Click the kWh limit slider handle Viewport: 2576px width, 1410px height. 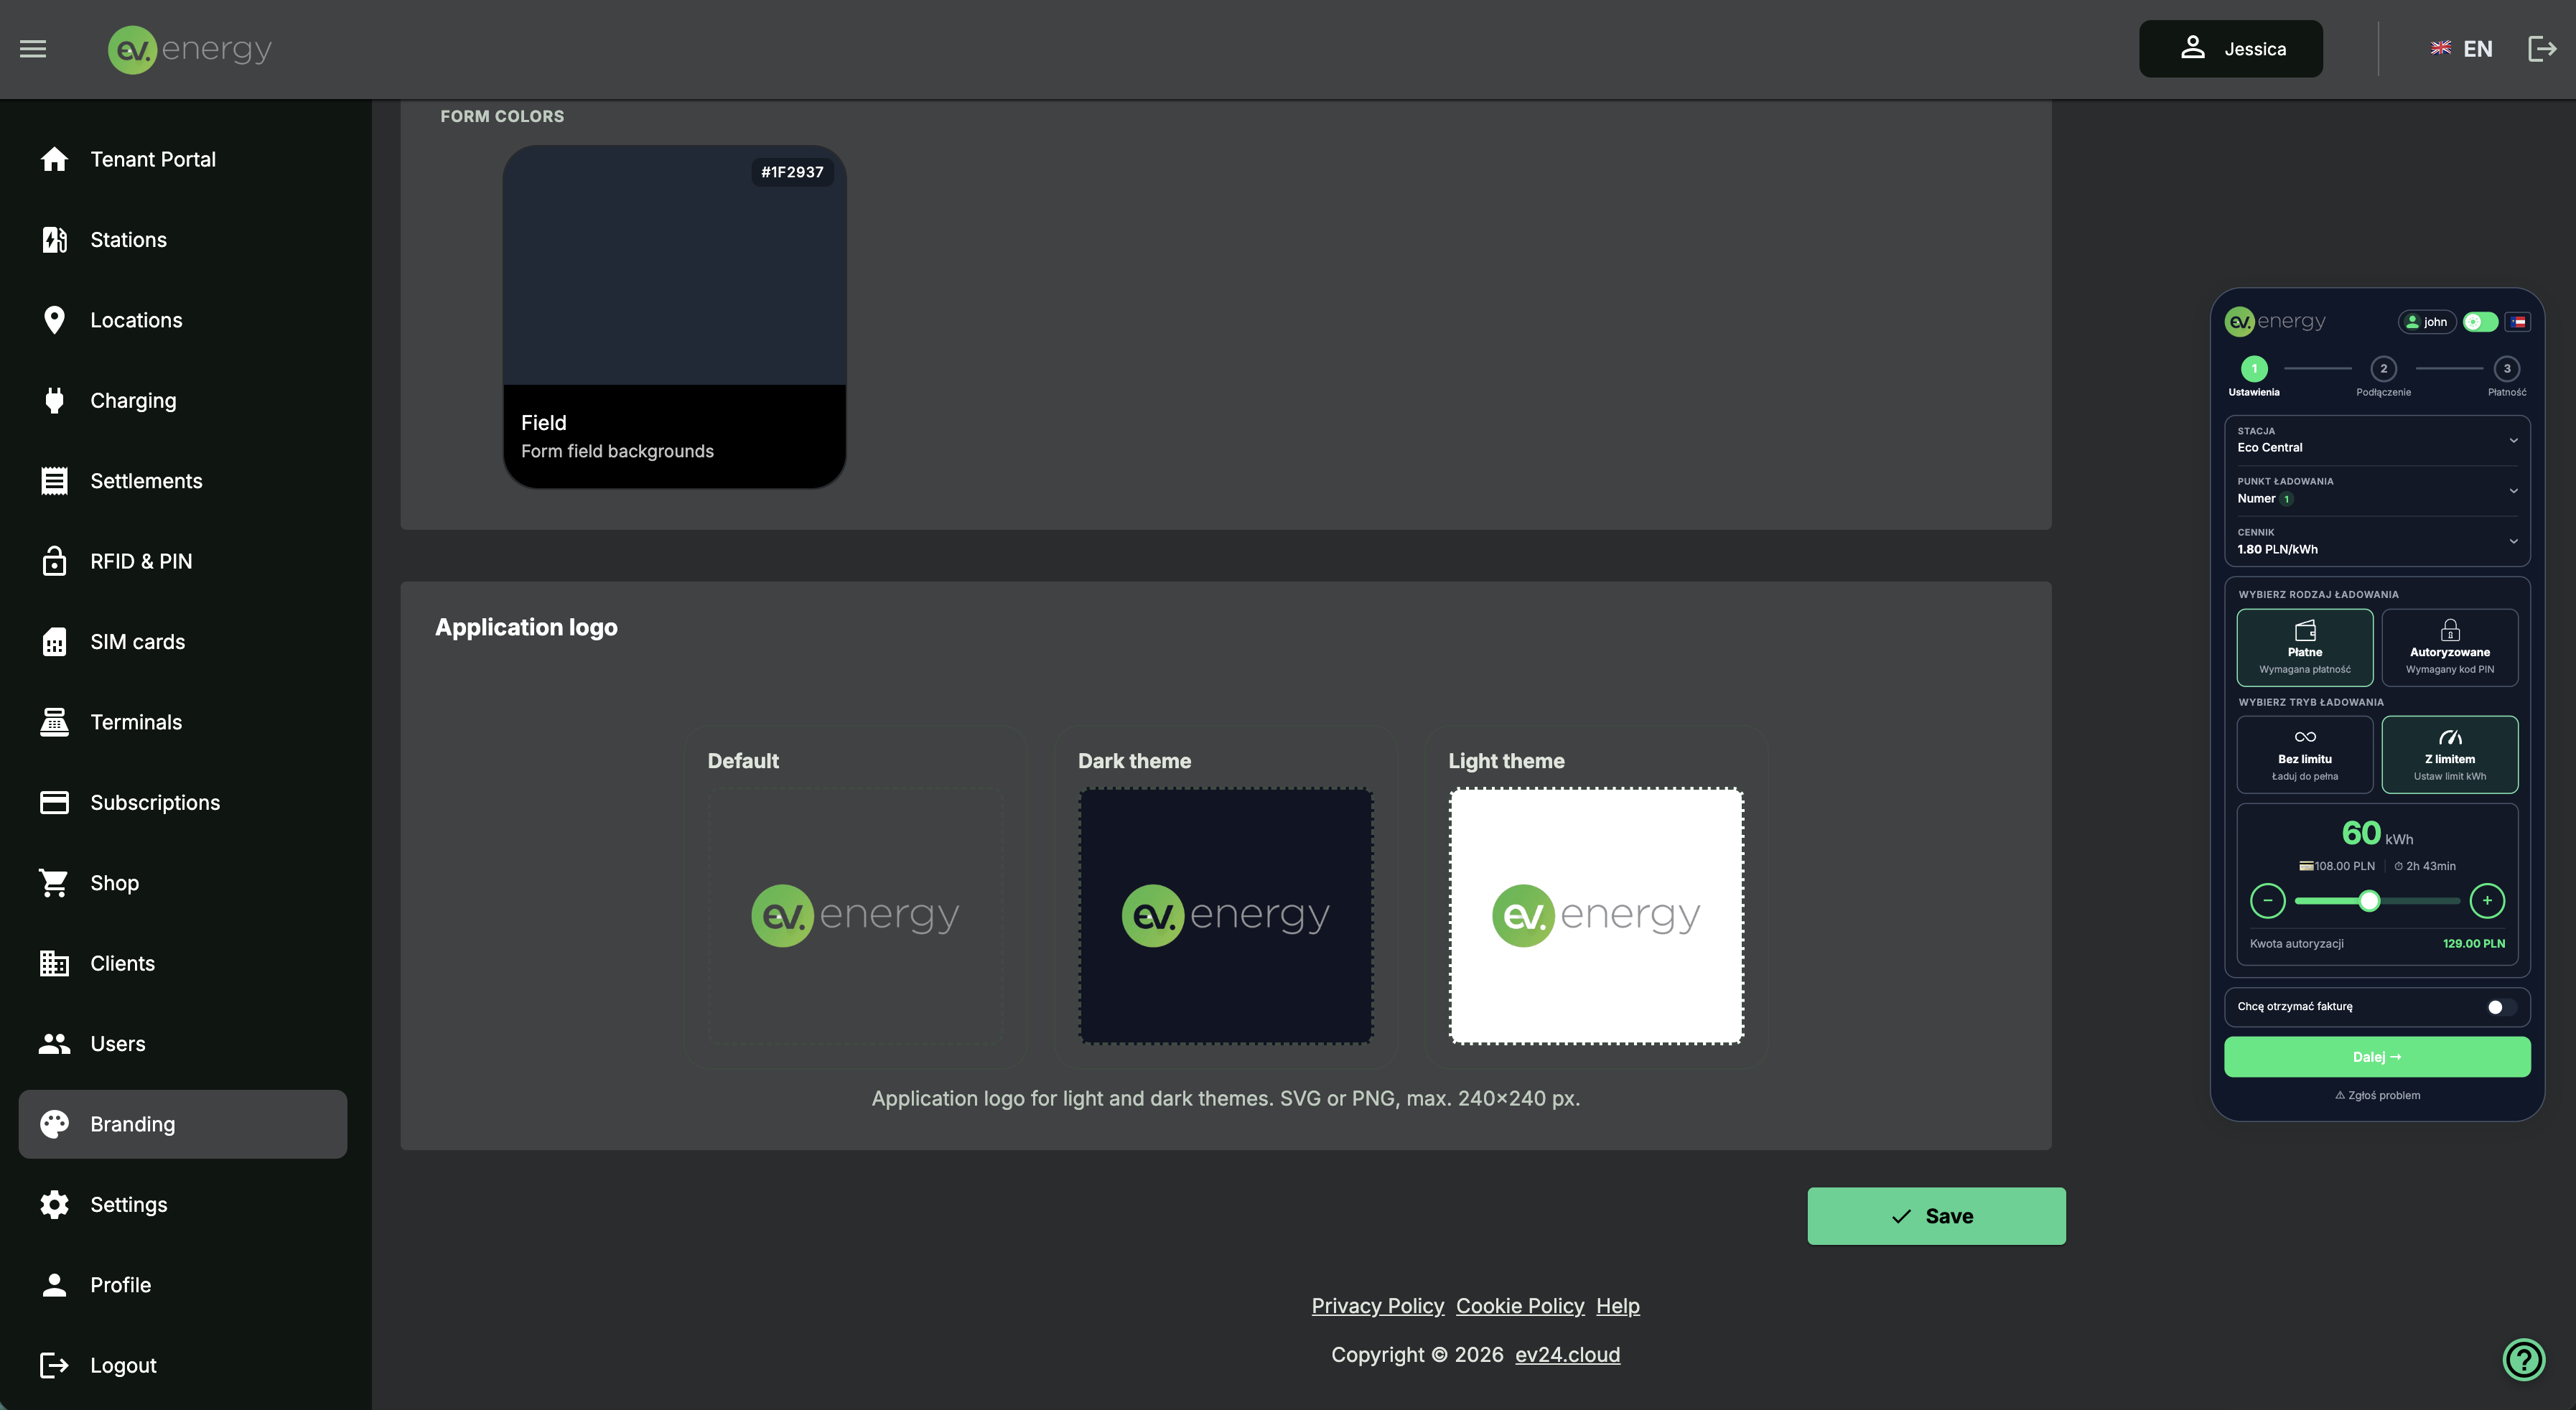coord(2369,901)
